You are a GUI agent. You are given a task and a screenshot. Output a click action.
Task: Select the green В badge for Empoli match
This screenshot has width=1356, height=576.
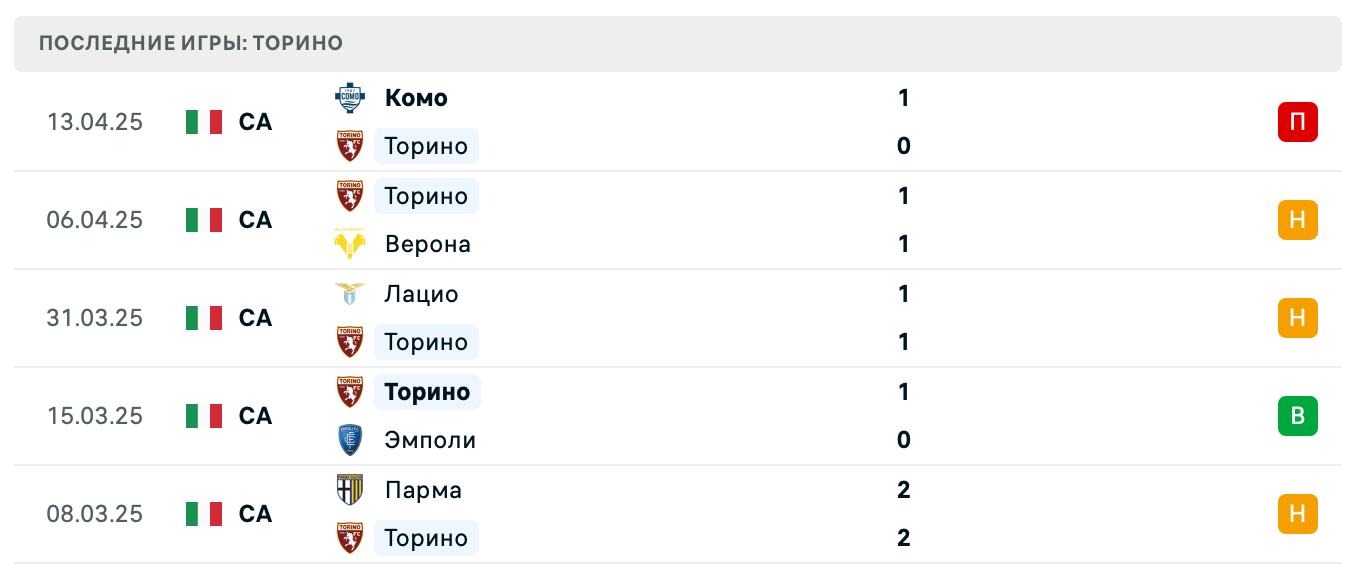click(1297, 416)
